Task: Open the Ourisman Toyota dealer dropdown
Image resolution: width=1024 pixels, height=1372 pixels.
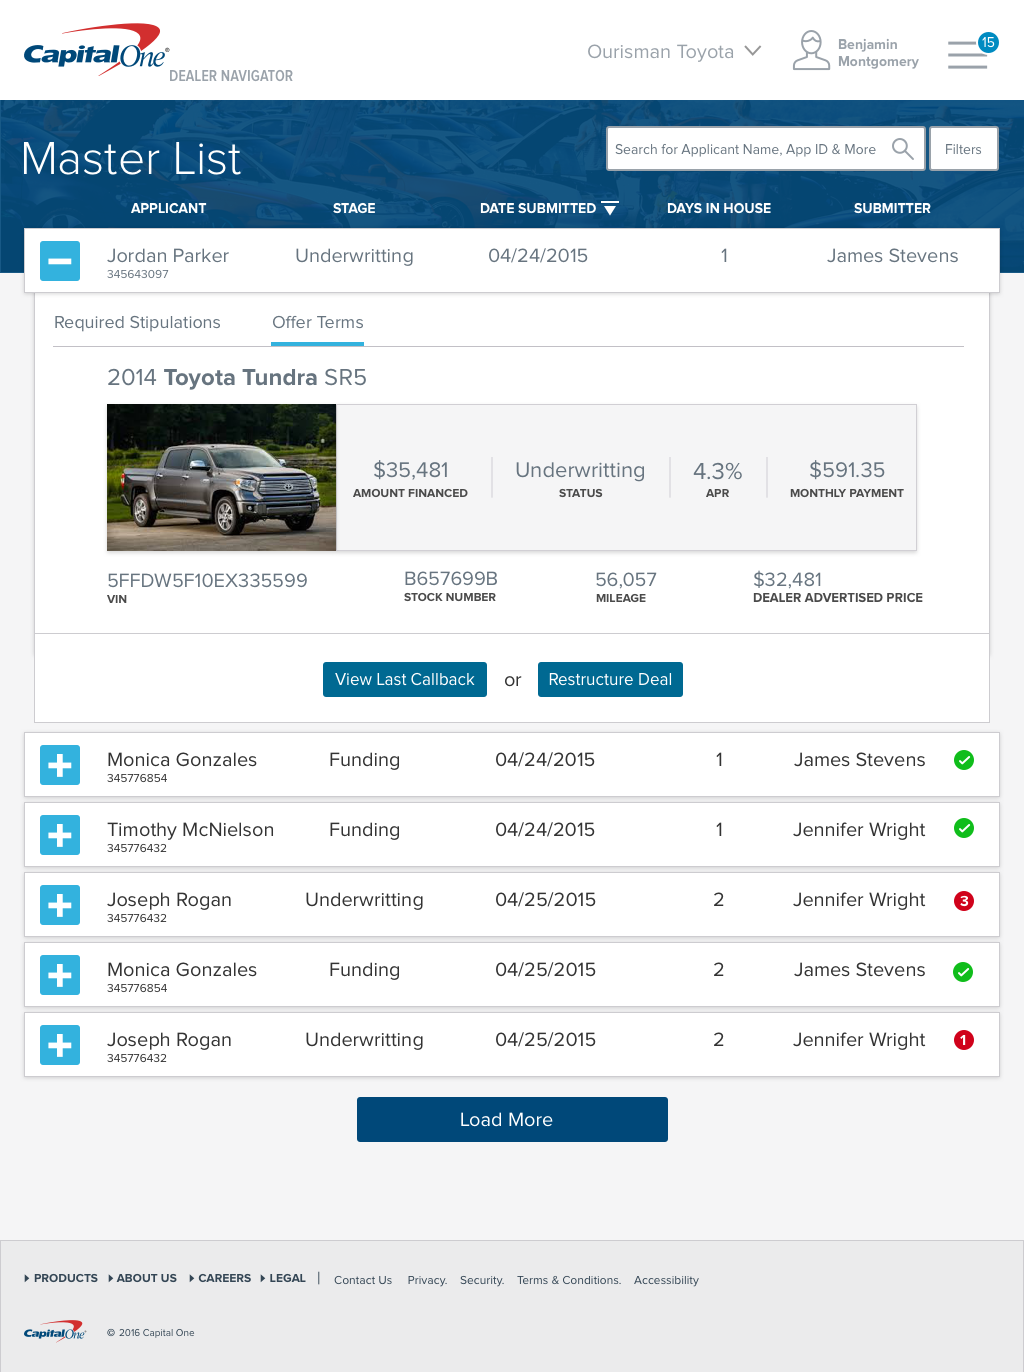Action: [674, 51]
